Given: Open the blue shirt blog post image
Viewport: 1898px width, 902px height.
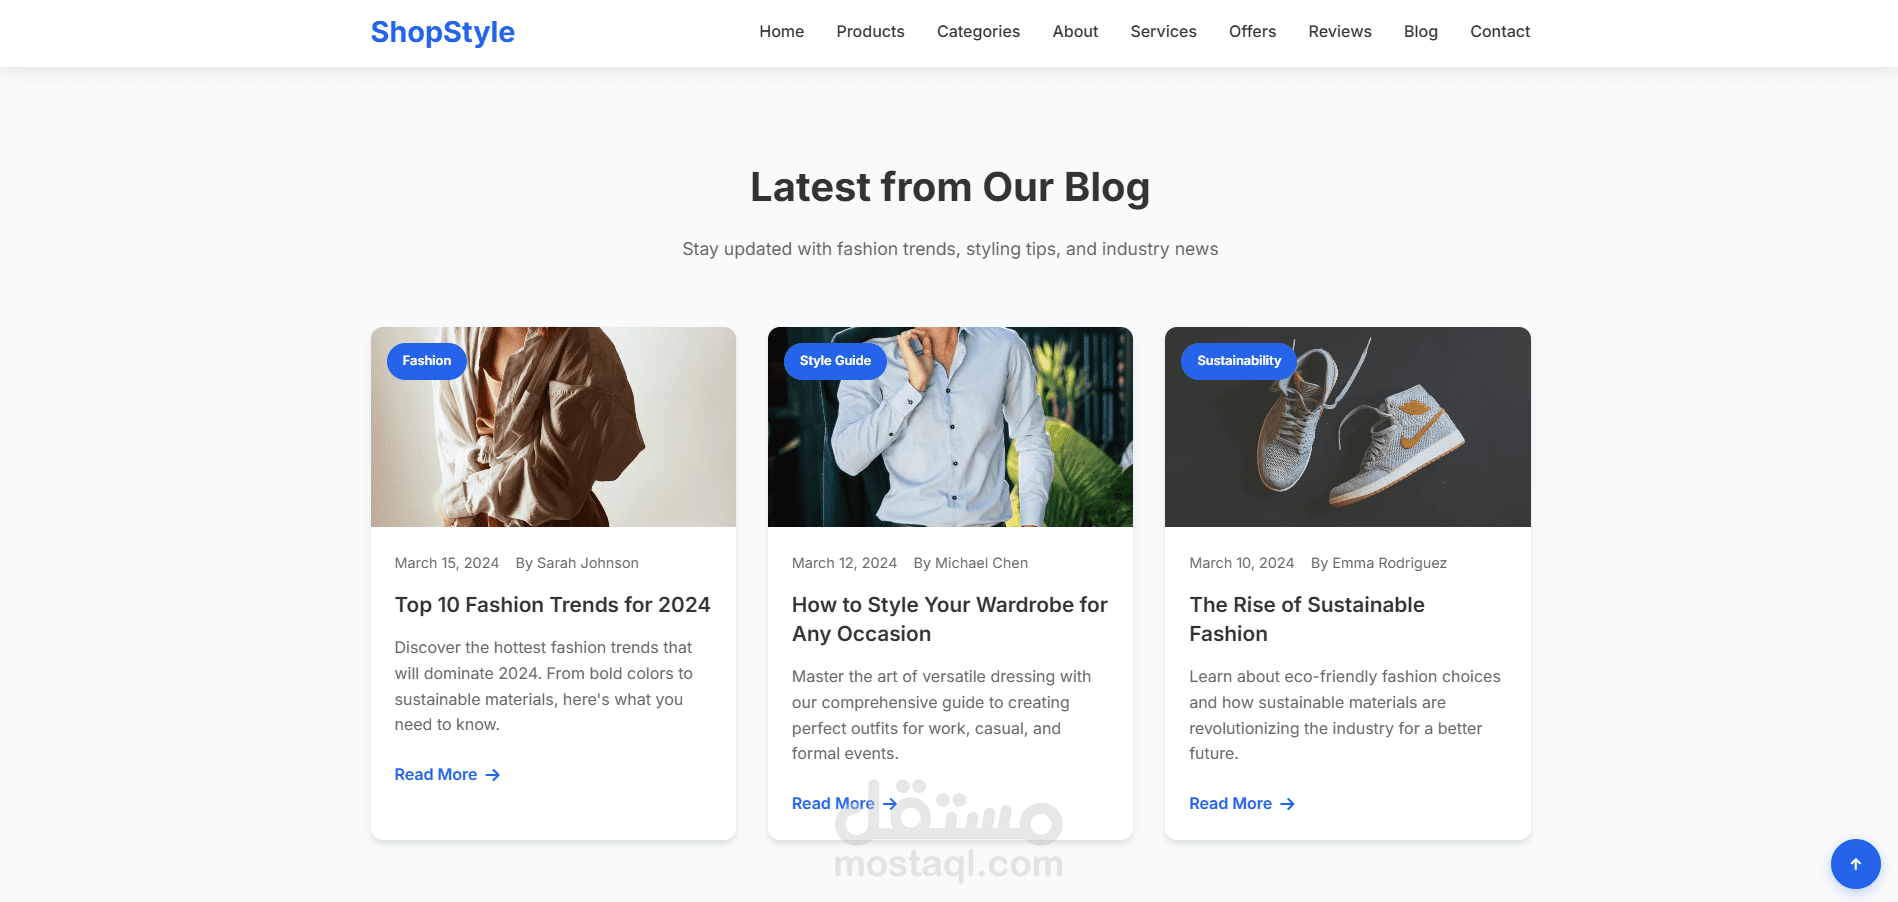Looking at the screenshot, I should pyautogui.click(x=950, y=427).
